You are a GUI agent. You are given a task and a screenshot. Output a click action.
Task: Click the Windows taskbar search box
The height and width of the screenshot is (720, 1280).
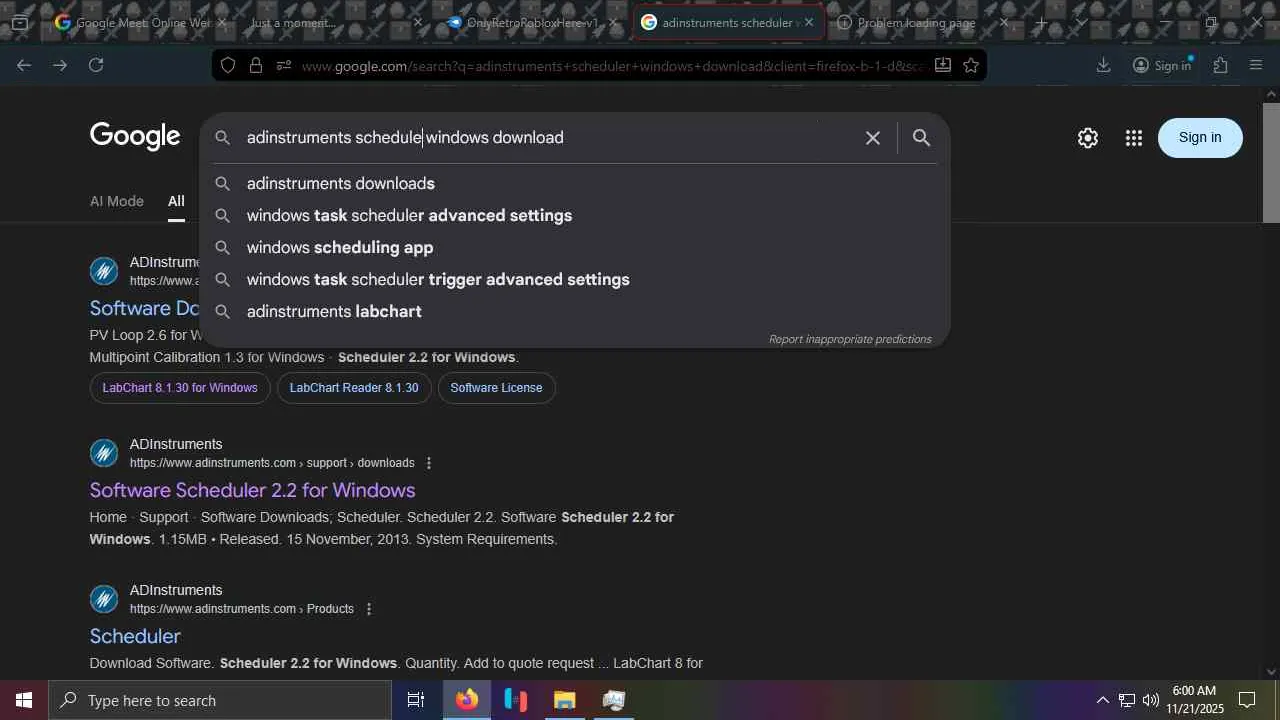coord(220,700)
